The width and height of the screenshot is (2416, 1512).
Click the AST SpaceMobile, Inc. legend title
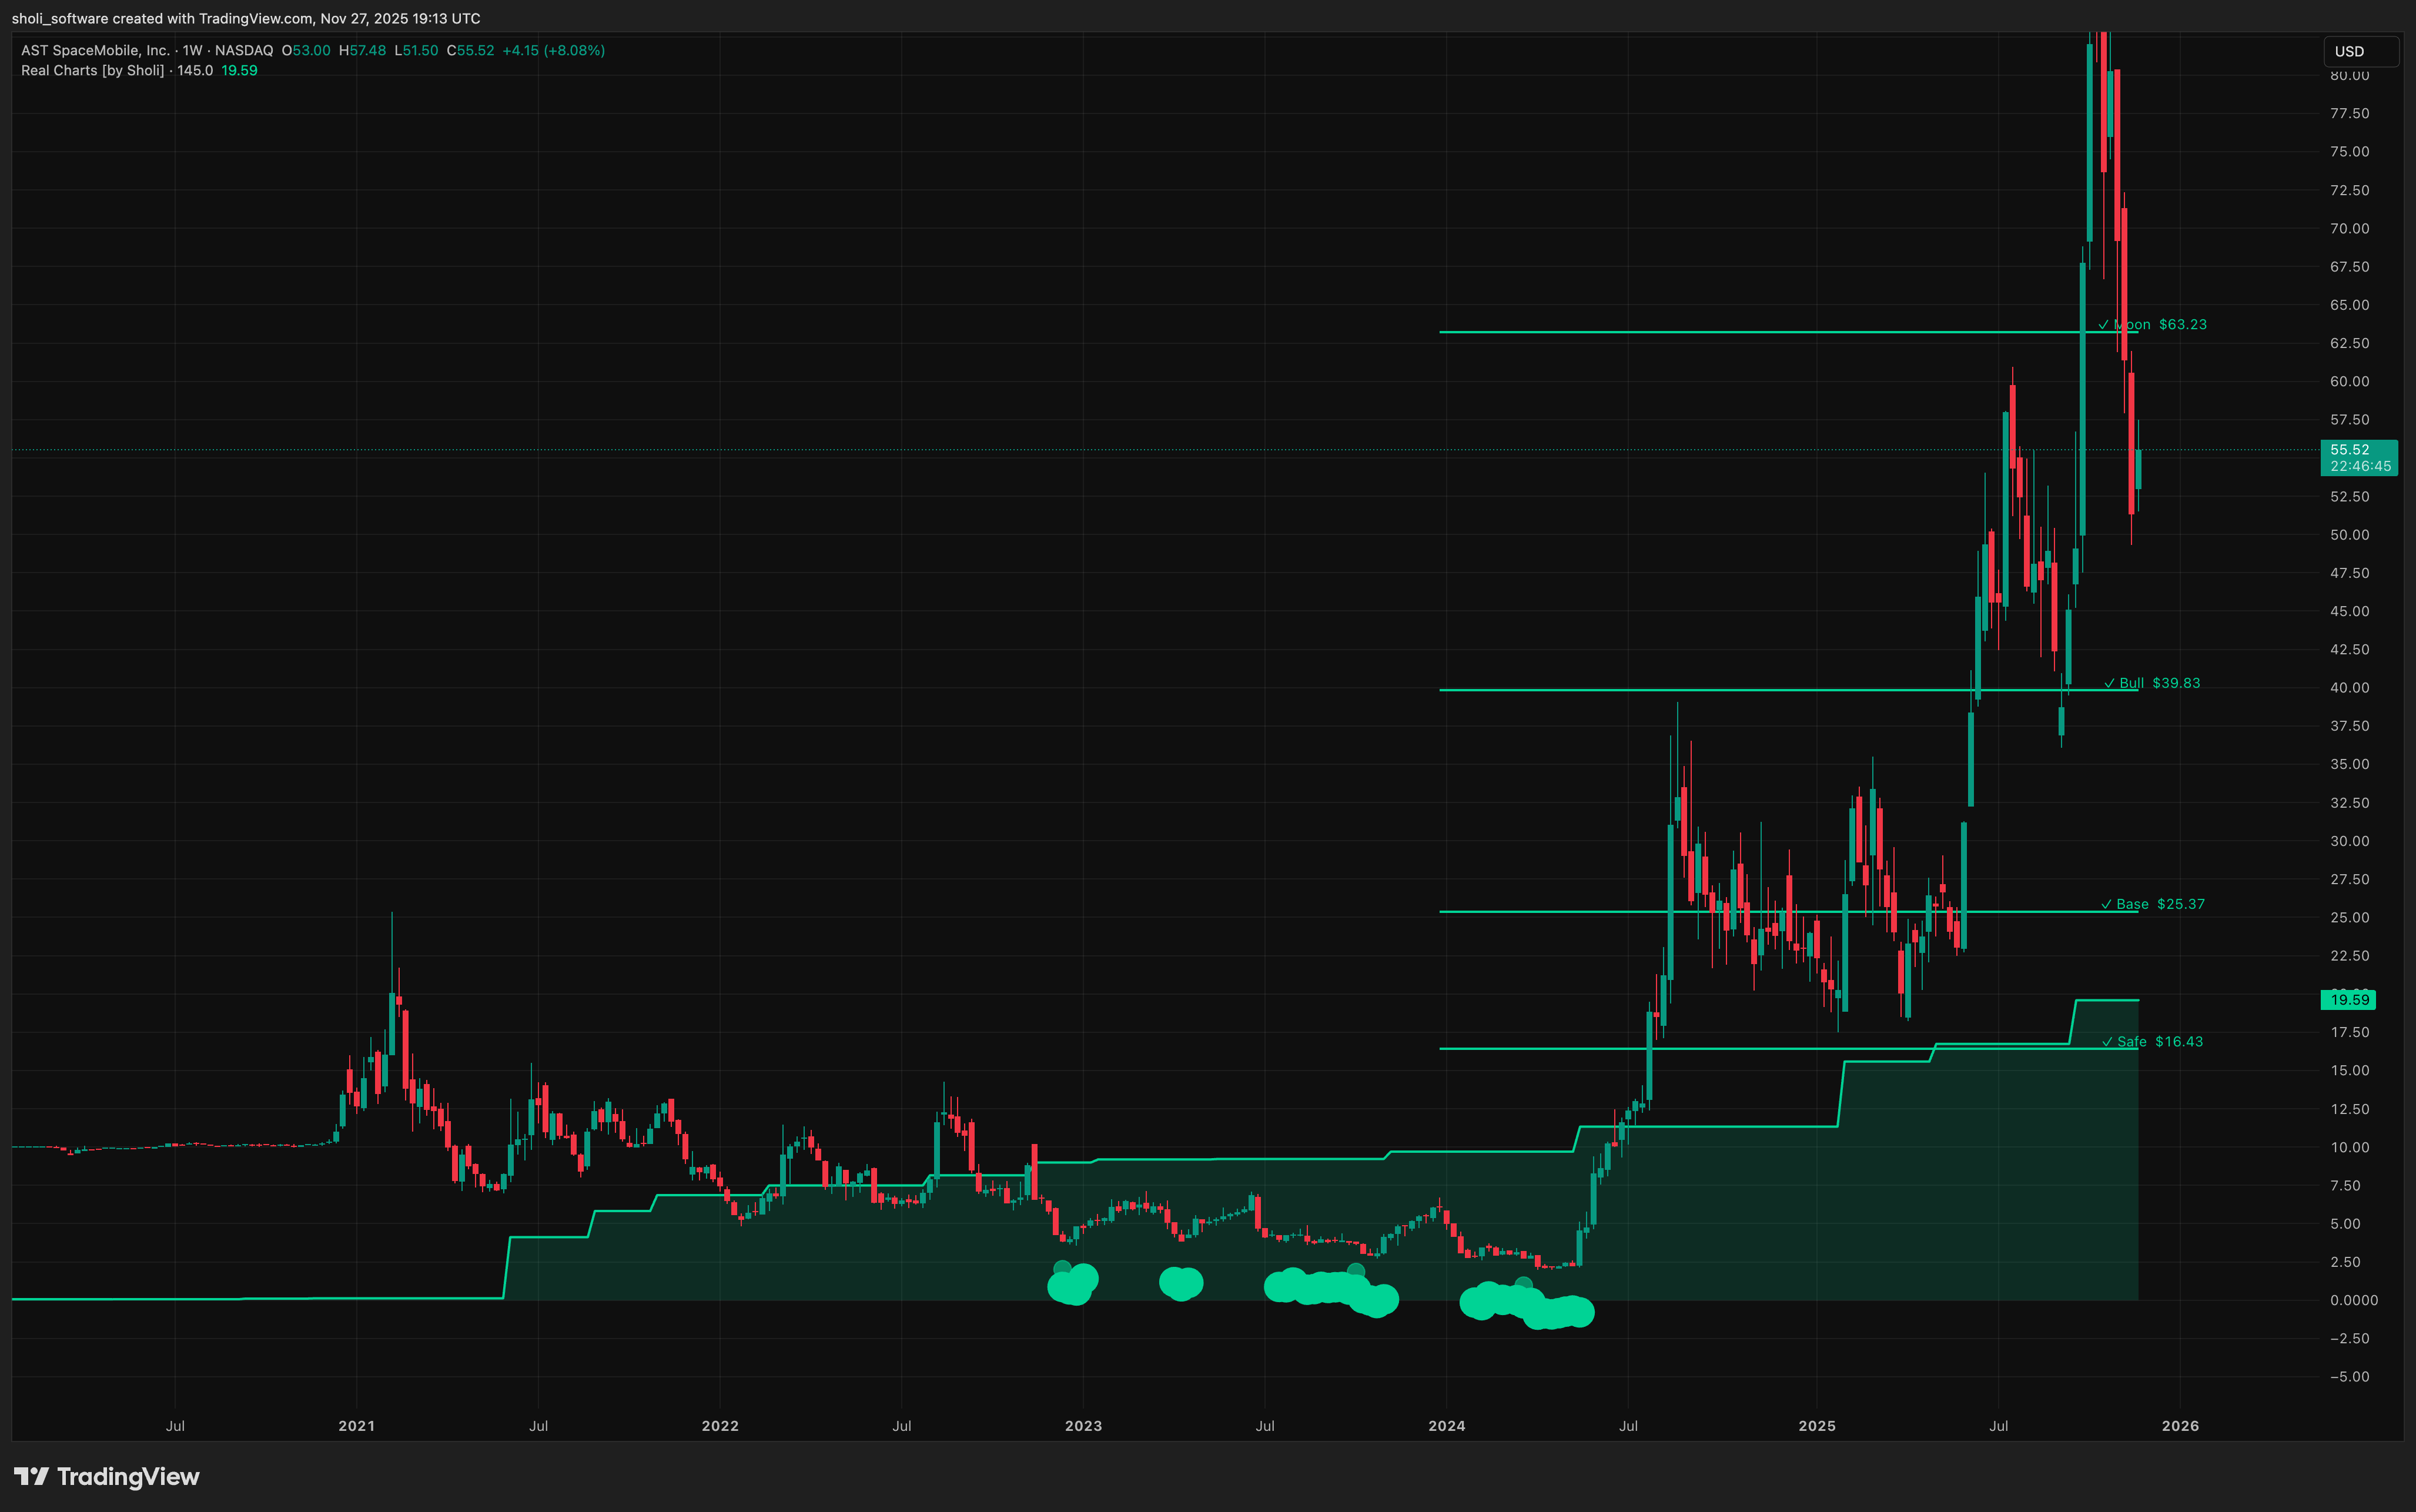tap(95, 50)
